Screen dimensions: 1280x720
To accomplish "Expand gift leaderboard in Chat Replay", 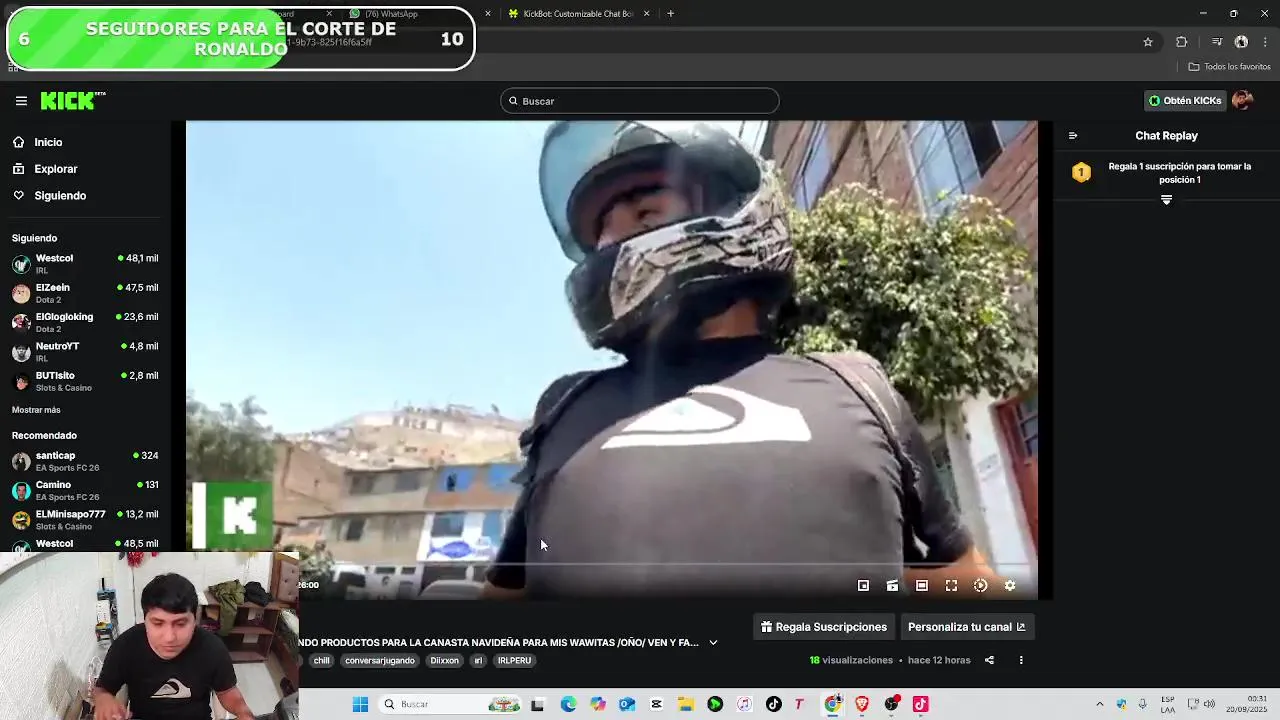I will (x=1166, y=200).
